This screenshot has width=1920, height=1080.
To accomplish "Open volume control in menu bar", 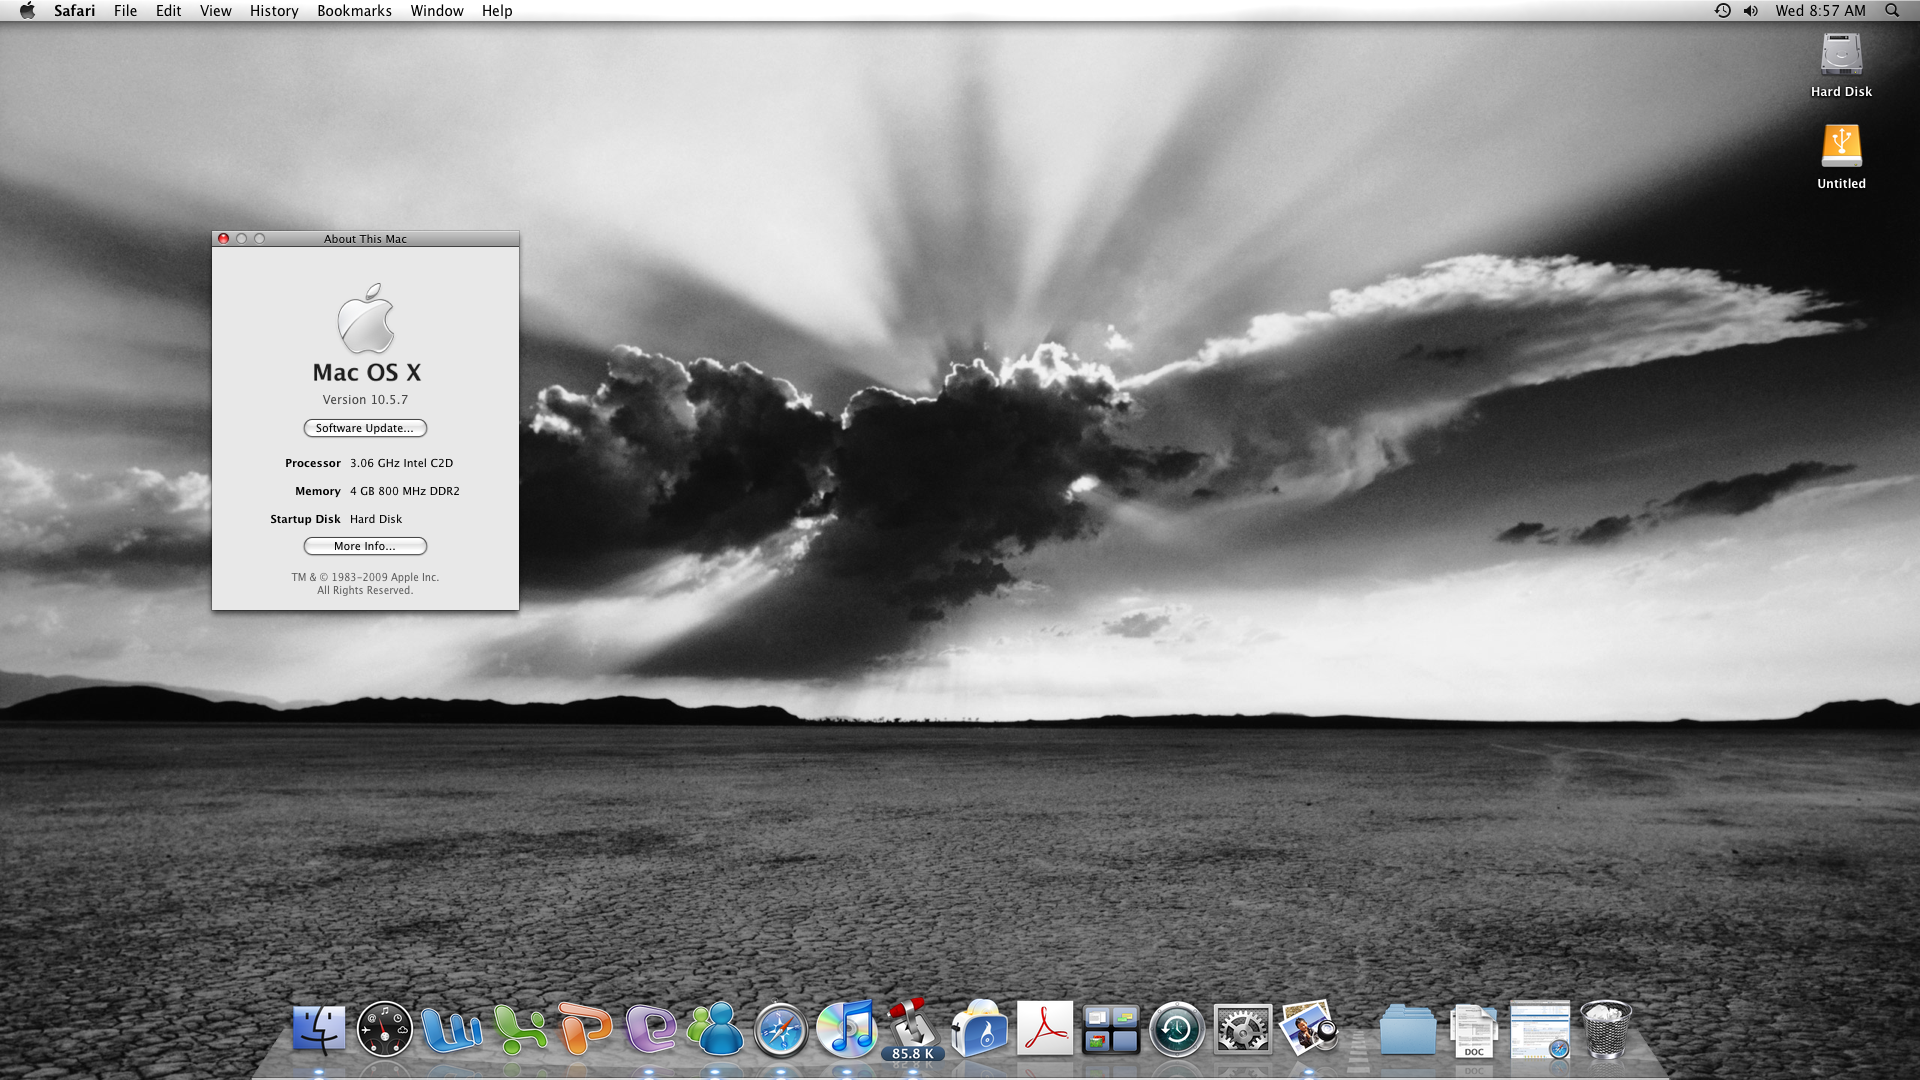I will point(1751,11).
